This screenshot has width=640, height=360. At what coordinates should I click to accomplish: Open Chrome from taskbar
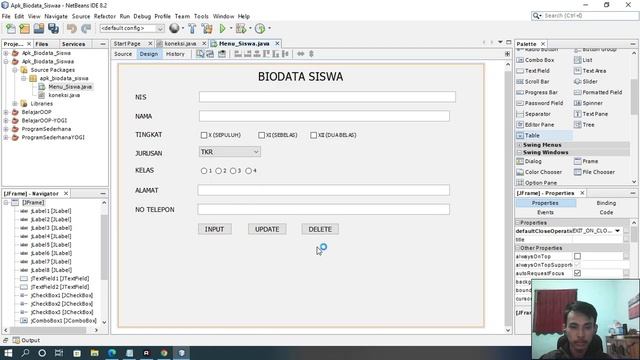pyautogui.click(x=164, y=353)
